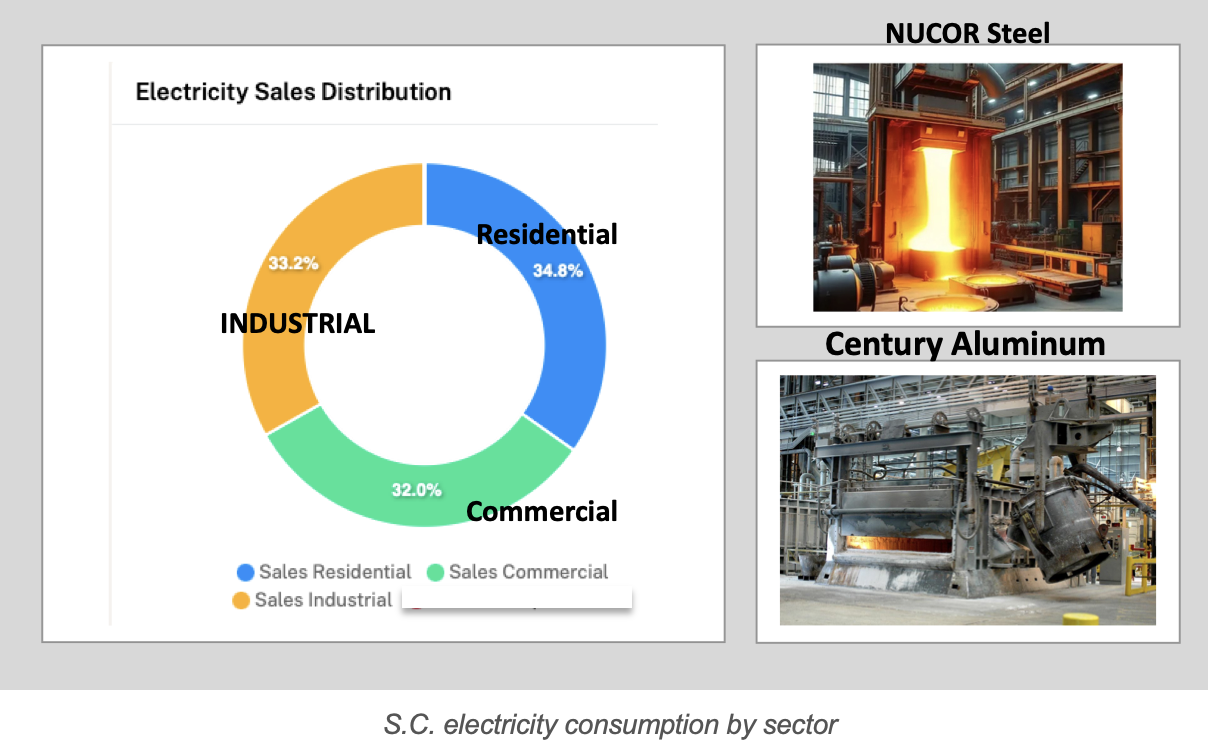Click the partially hidden red legend dot
Screen dimensions: 1208x748
coord(414,606)
